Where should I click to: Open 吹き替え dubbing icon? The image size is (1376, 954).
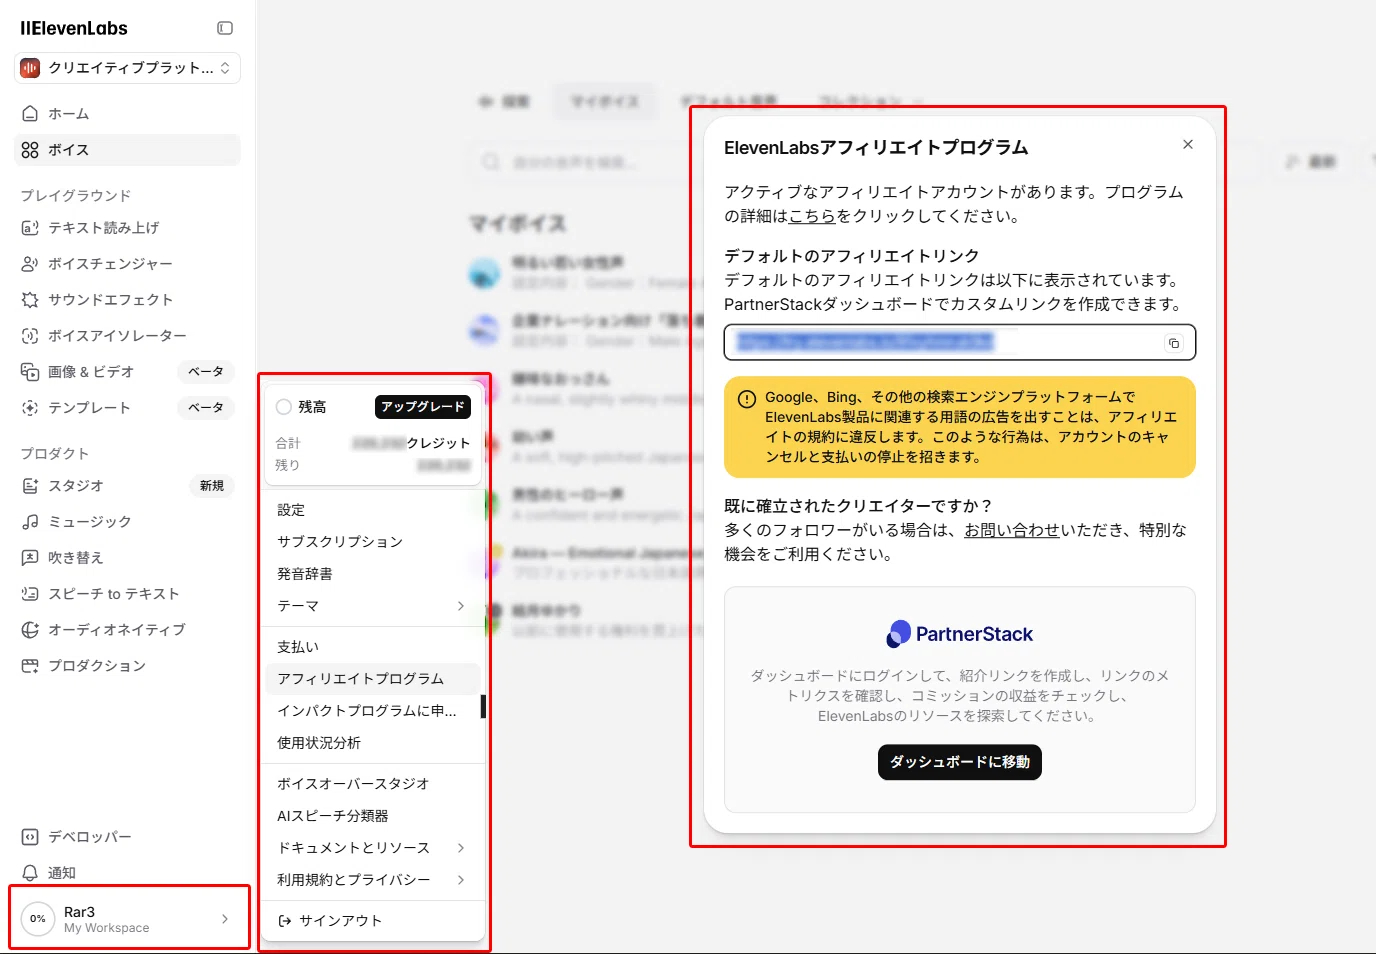point(30,558)
